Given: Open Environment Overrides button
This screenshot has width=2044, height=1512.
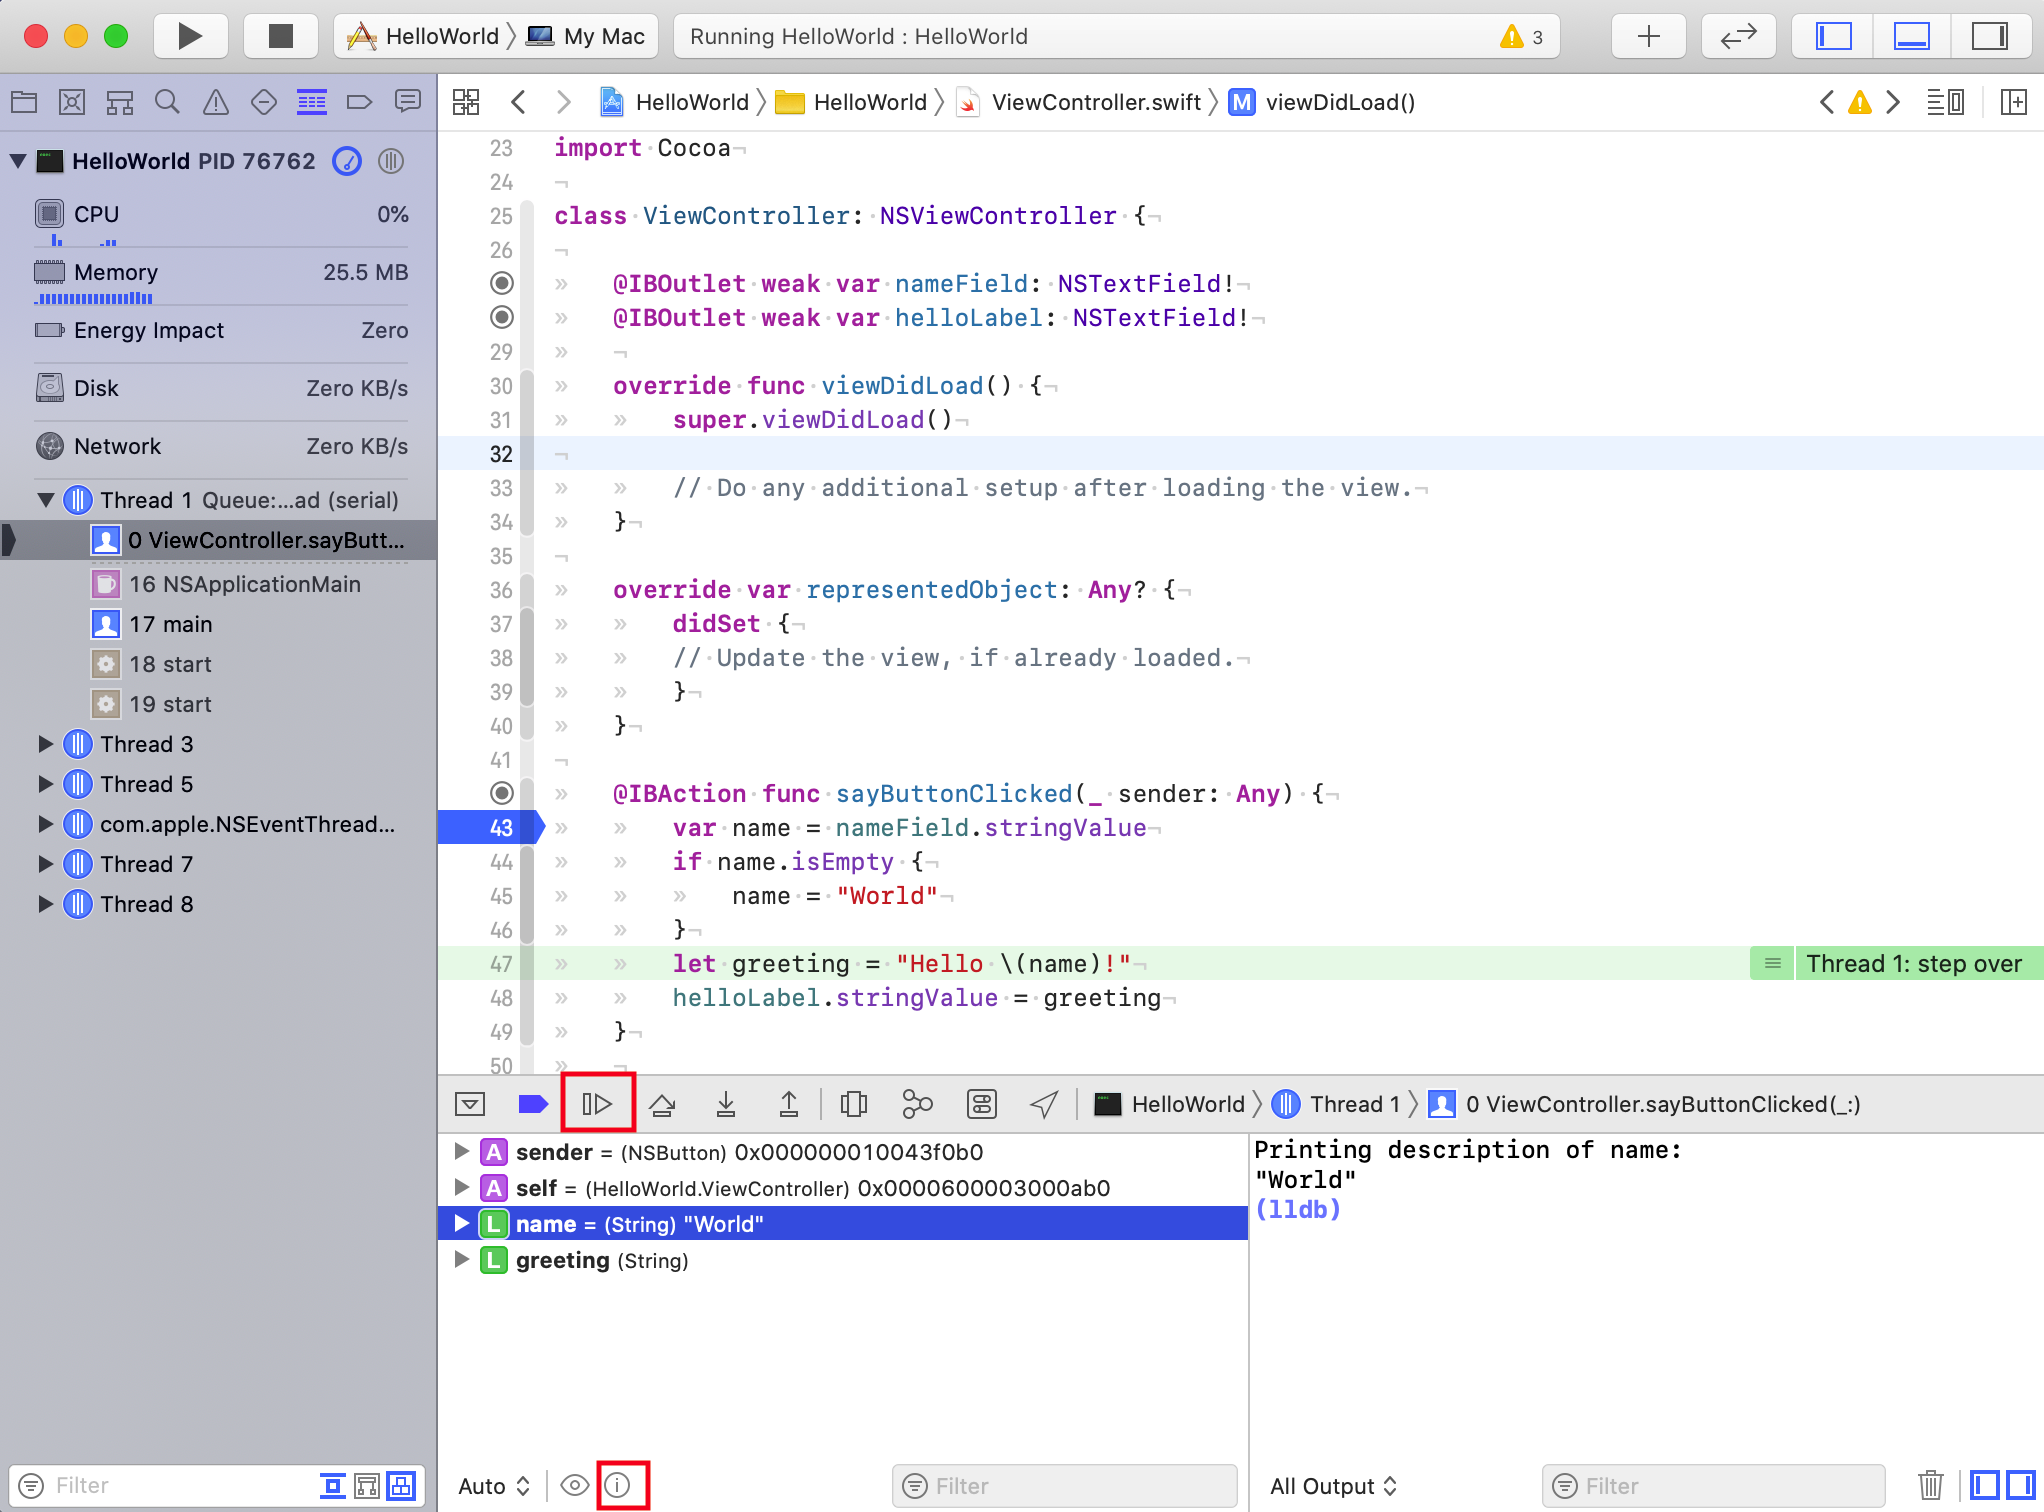Looking at the screenshot, I should pos(982,1105).
